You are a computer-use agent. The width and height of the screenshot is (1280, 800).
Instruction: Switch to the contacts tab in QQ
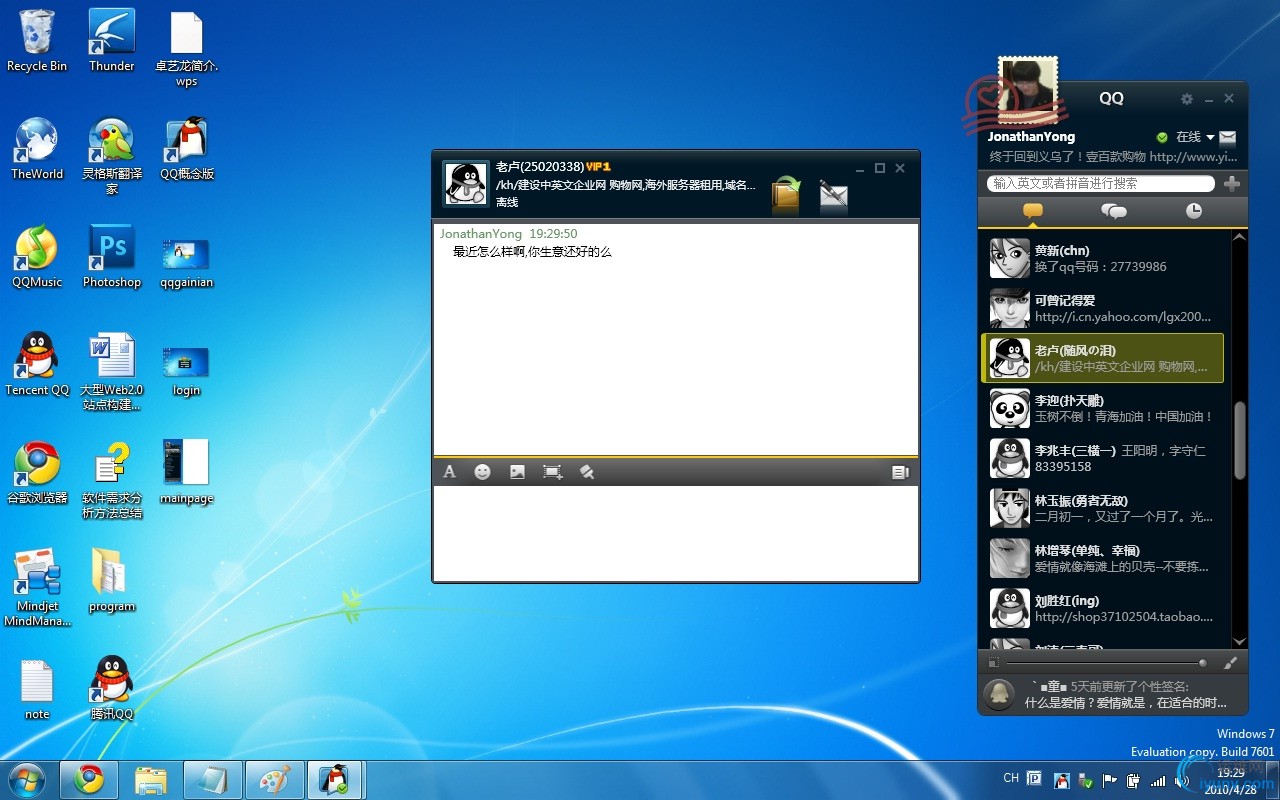(1033, 211)
